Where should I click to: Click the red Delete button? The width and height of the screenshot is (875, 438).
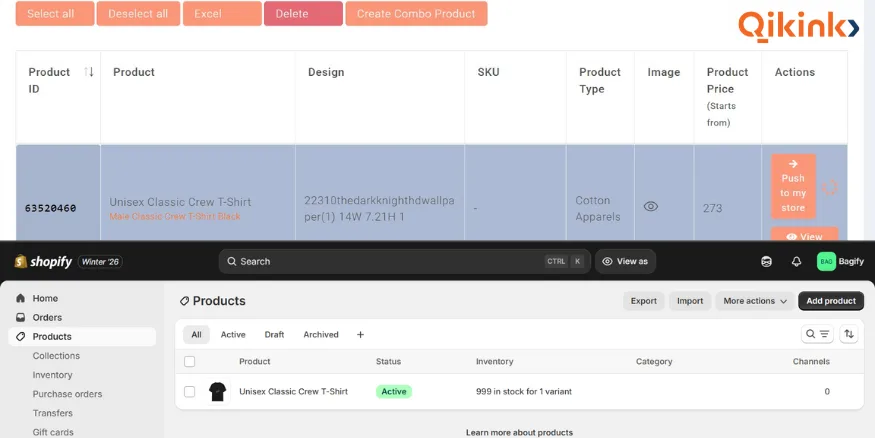click(x=303, y=13)
